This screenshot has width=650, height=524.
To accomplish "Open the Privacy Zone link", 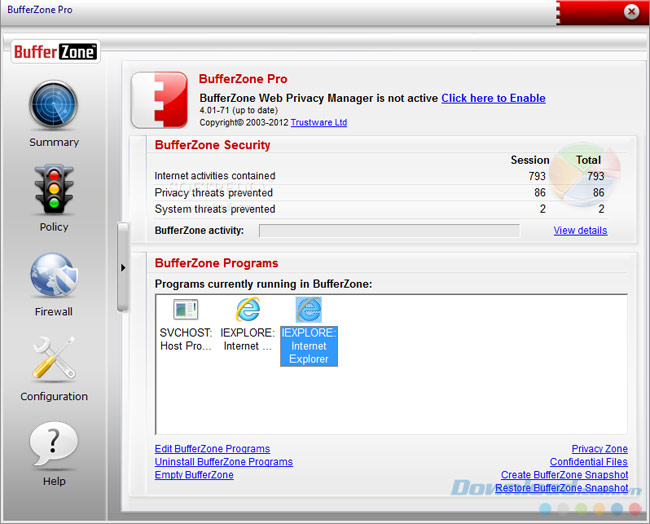I will [x=599, y=449].
